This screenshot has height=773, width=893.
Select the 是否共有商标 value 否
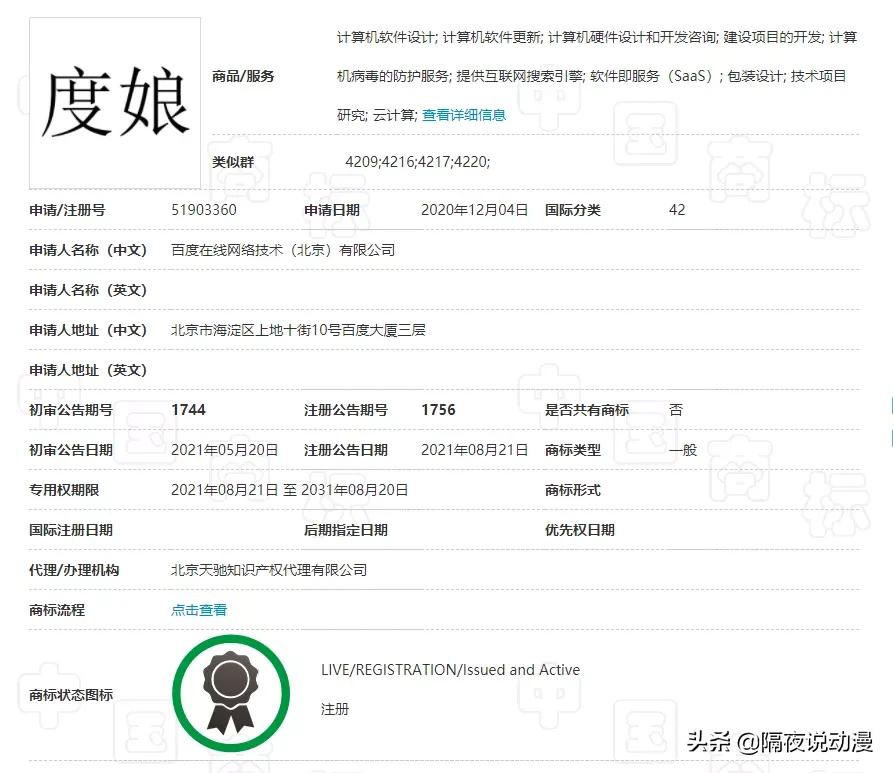[676, 409]
